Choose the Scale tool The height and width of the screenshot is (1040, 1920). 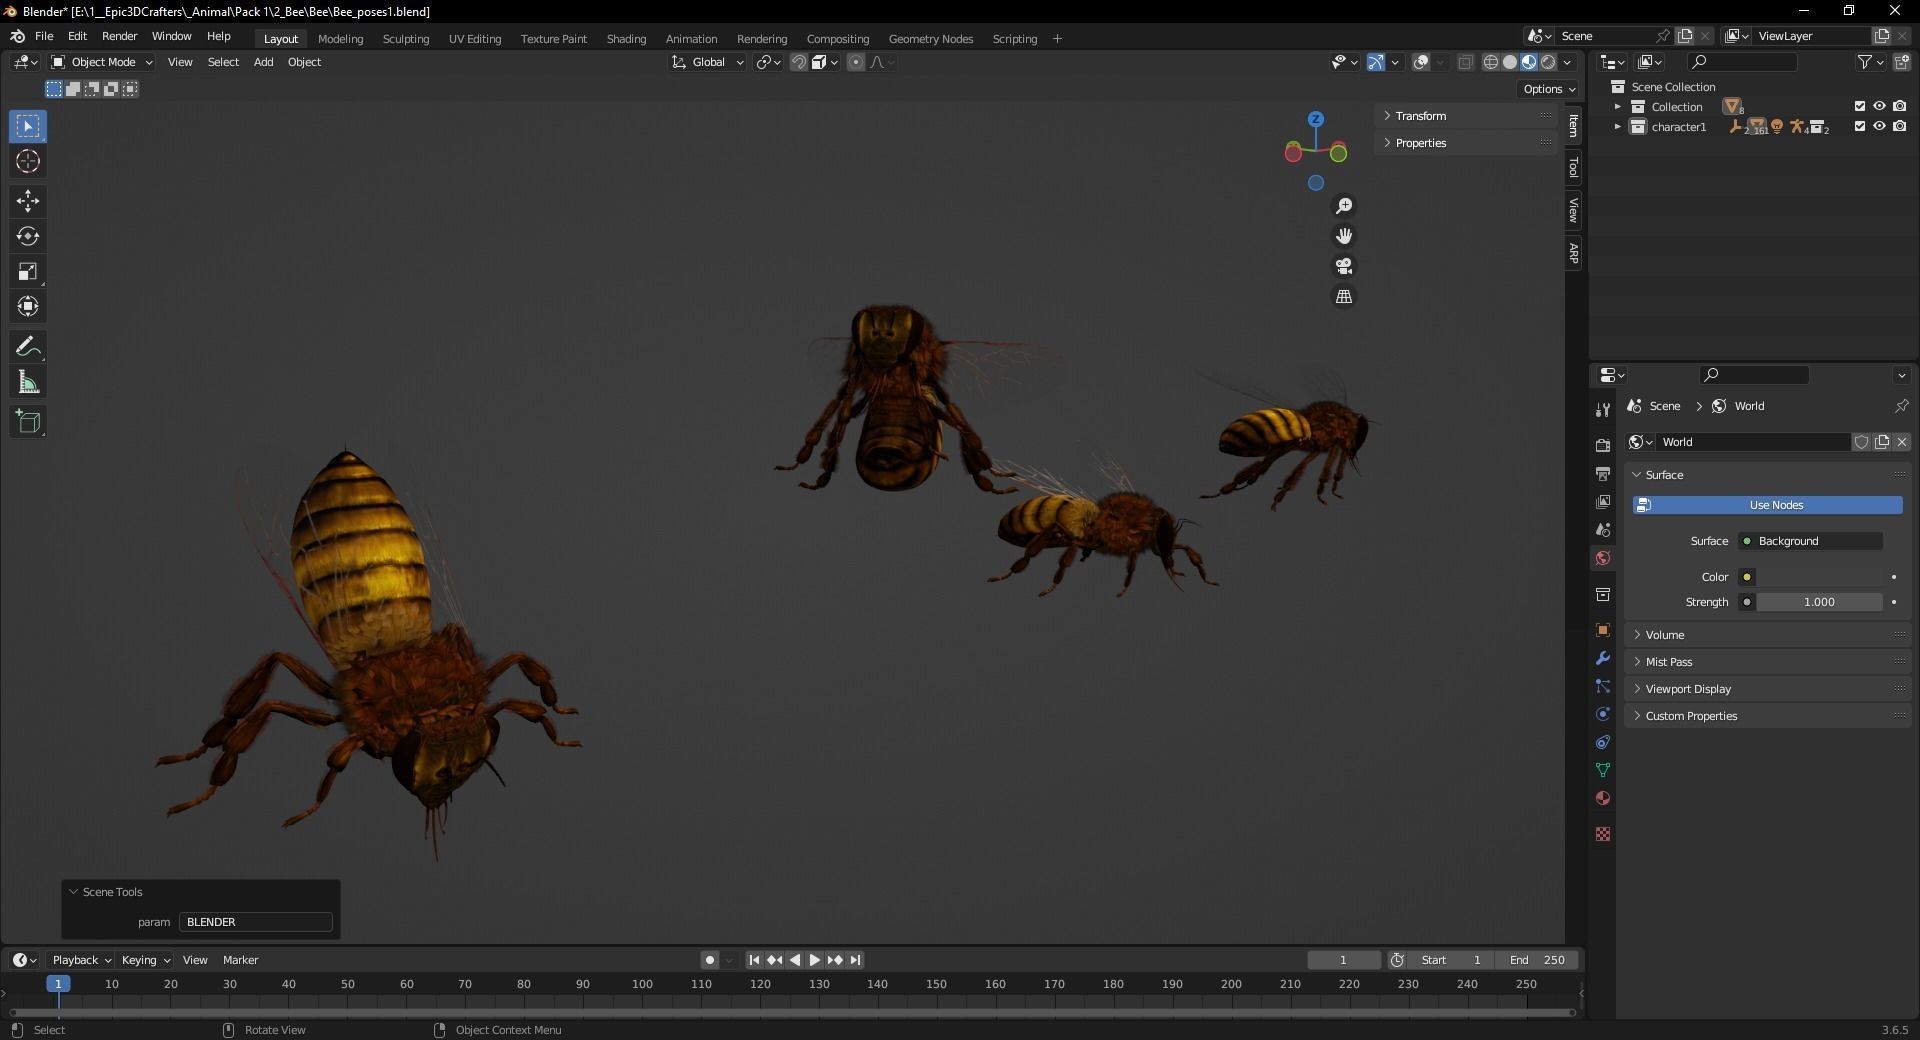(x=28, y=271)
